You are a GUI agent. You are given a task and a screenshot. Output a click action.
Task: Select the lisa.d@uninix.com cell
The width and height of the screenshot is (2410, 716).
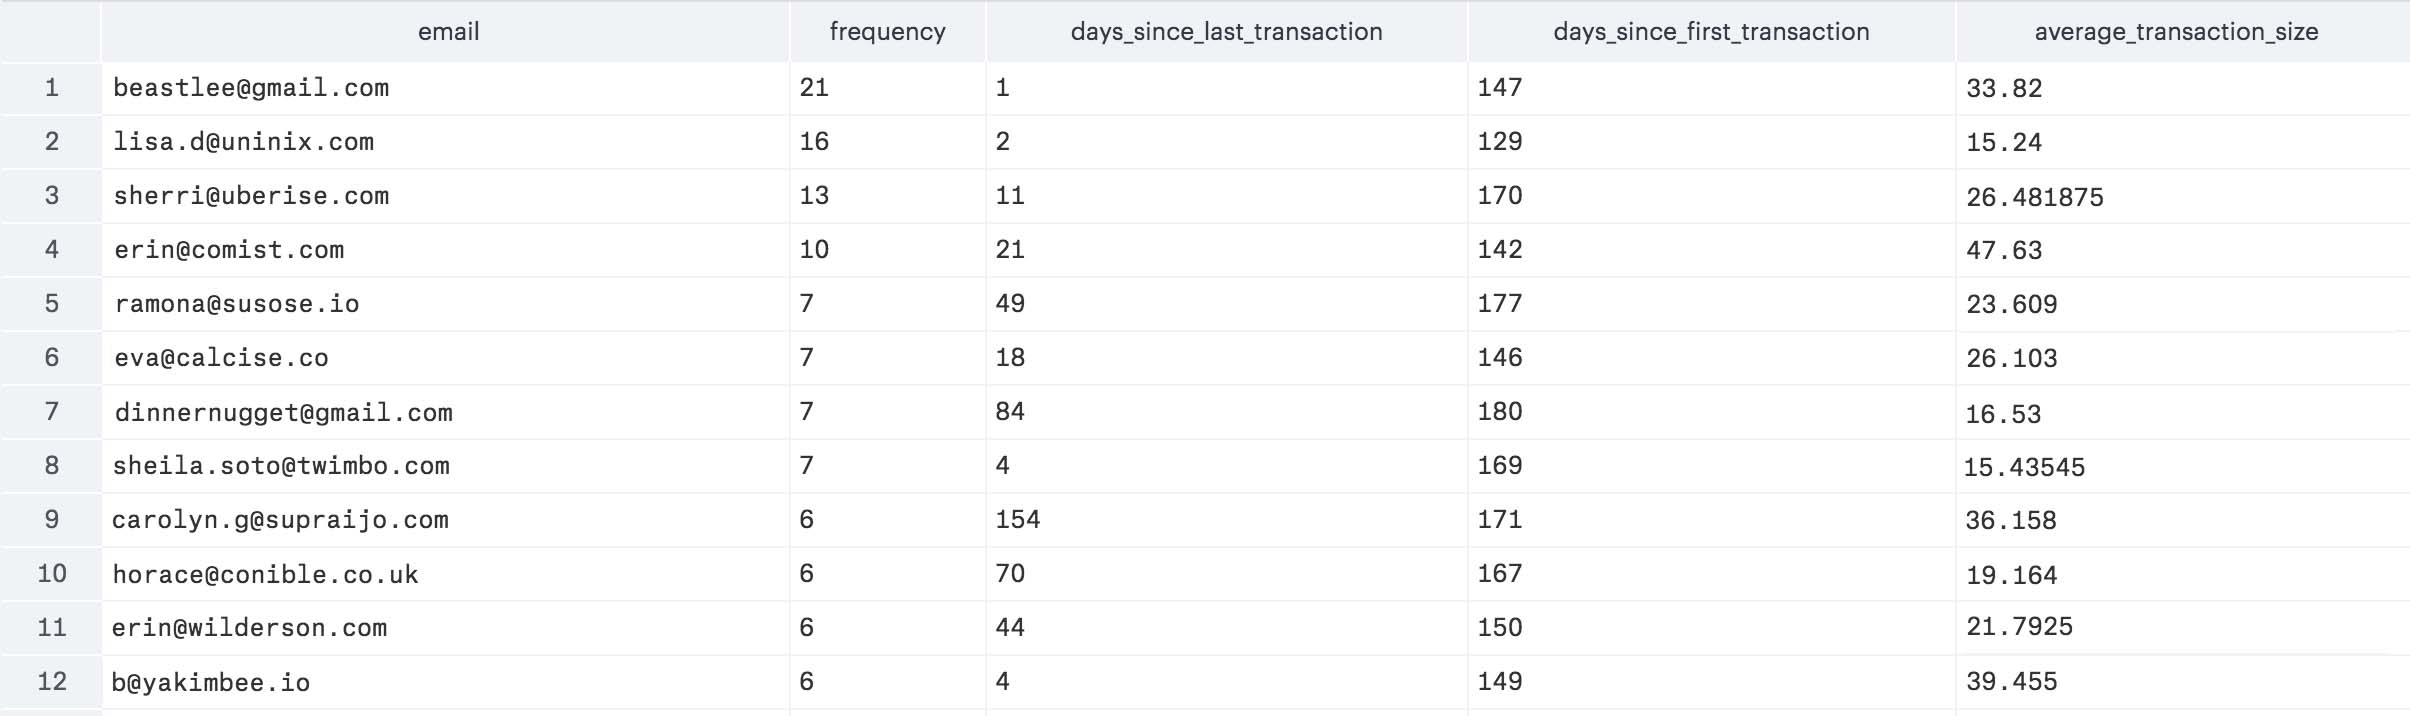244,142
